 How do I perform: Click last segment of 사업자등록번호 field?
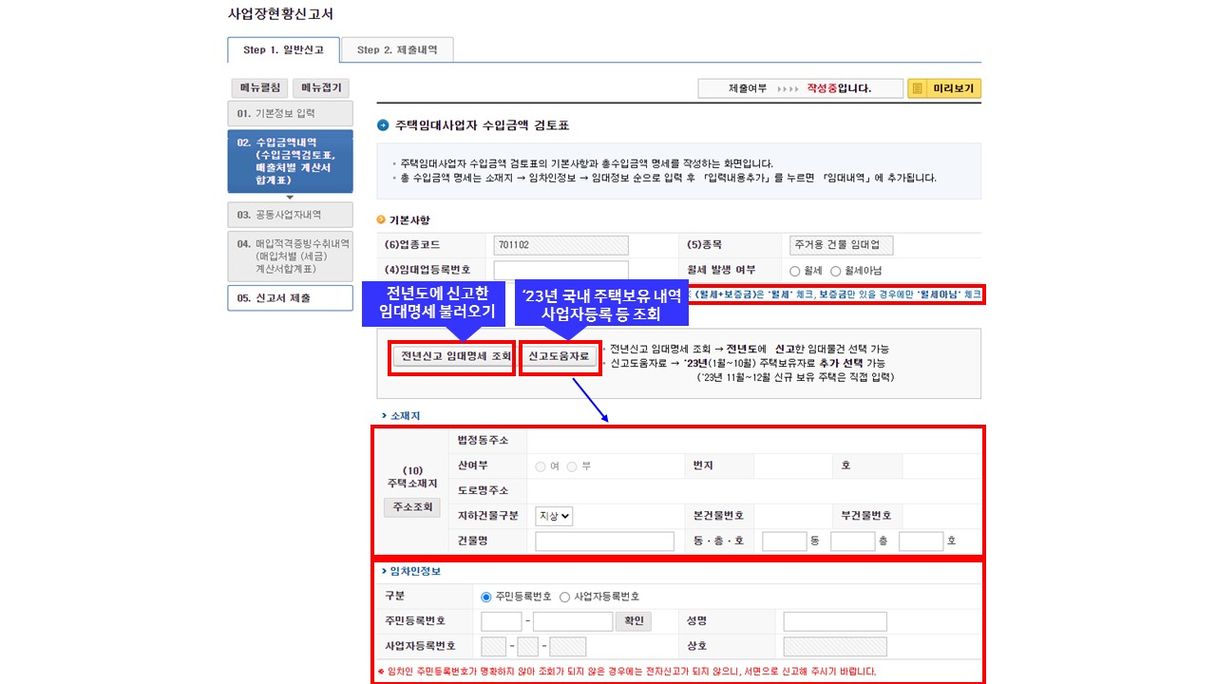(568, 646)
